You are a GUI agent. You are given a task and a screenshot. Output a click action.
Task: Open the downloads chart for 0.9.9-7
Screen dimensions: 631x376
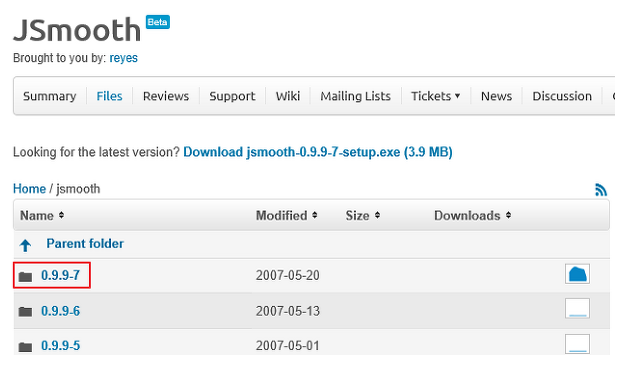[x=577, y=274]
